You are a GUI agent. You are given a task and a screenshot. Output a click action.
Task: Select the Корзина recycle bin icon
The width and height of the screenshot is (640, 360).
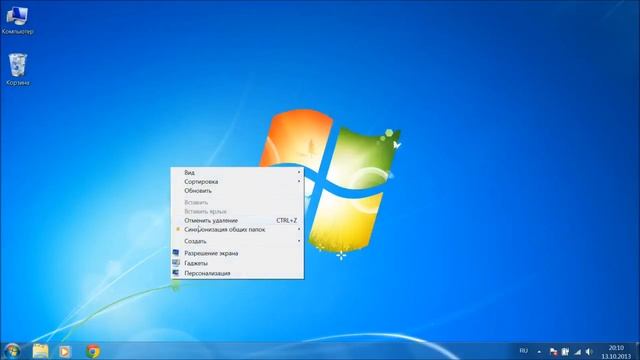(18, 69)
